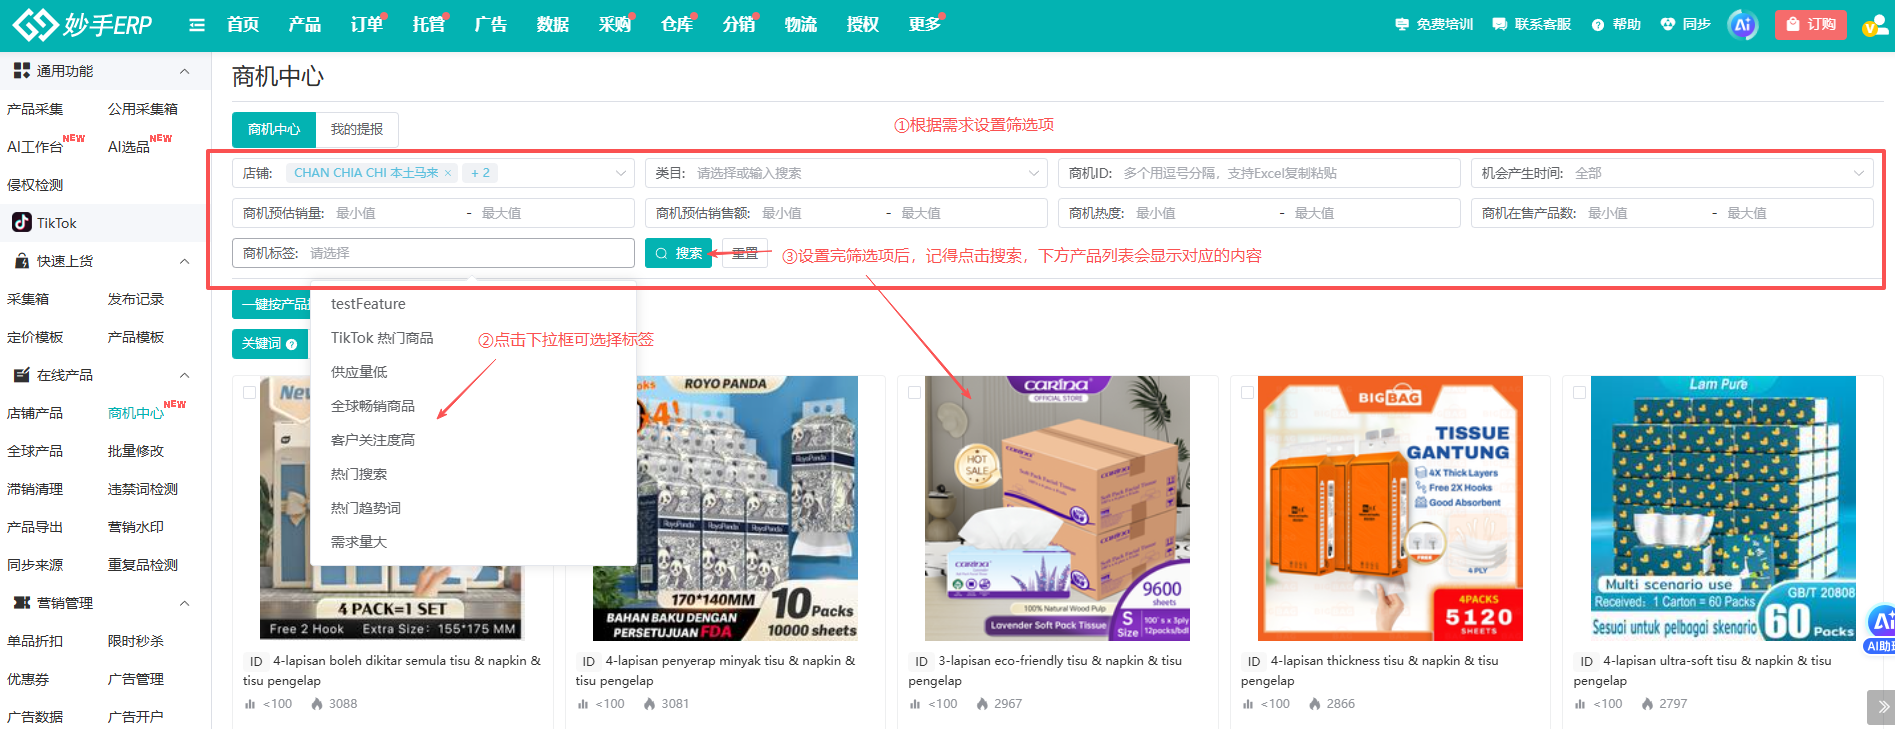The image size is (1895, 729).
Task: Open 营销水印 in the sidebar
Action: 136,527
